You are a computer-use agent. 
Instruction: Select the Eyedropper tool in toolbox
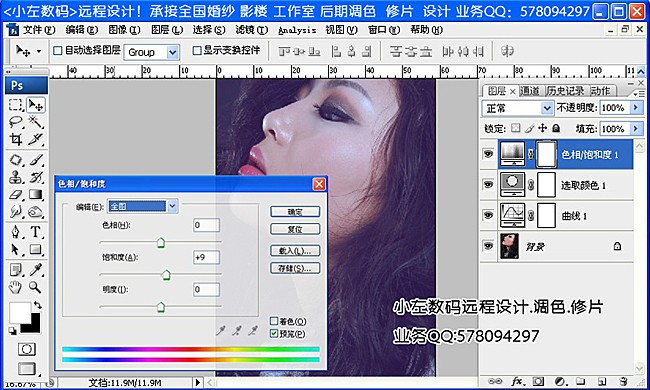pyautogui.click(x=36, y=270)
